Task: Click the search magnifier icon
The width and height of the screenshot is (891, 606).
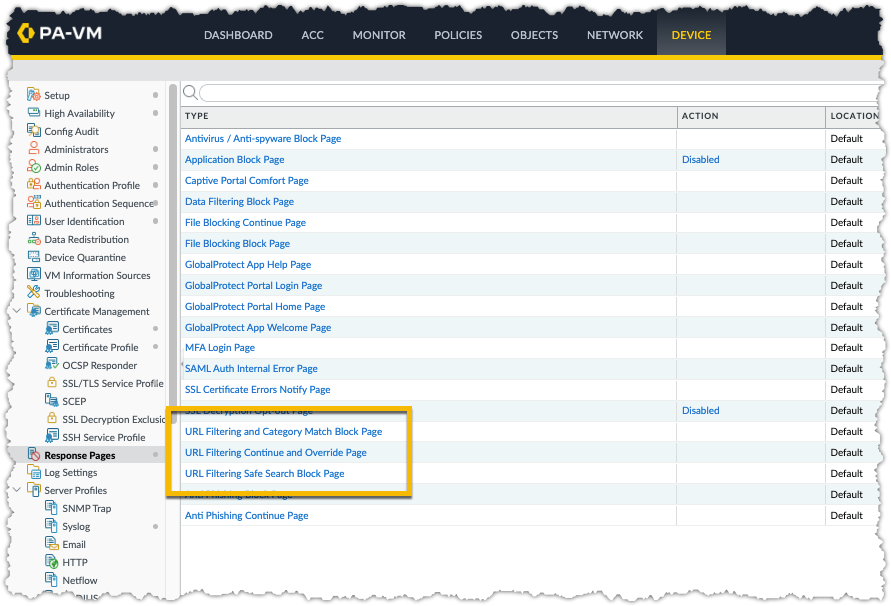Action: point(190,93)
